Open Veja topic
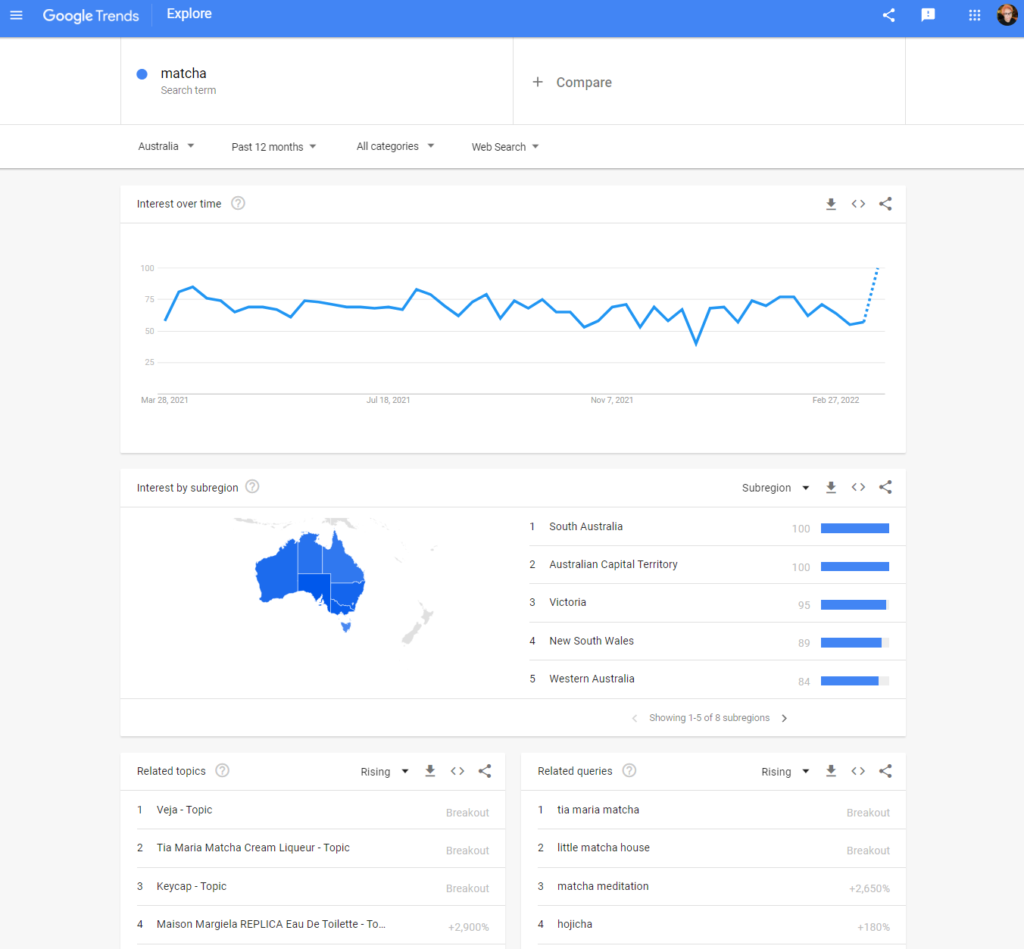The width and height of the screenshot is (1024, 949). click(x=184, y=809)
